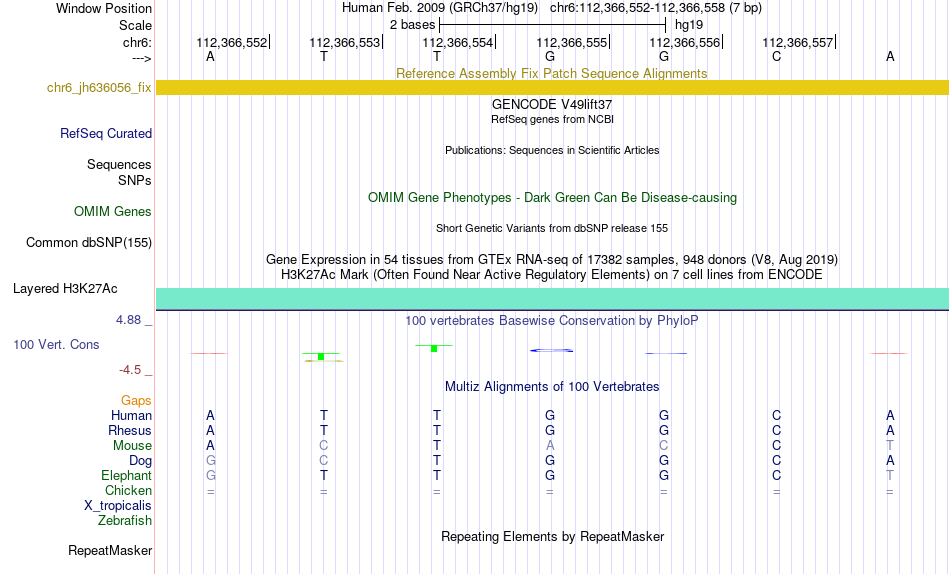The height and width of the screenshot is (574, 950).
Task: Click the Gaps alignment row label
Action: (x=136, y=401)
